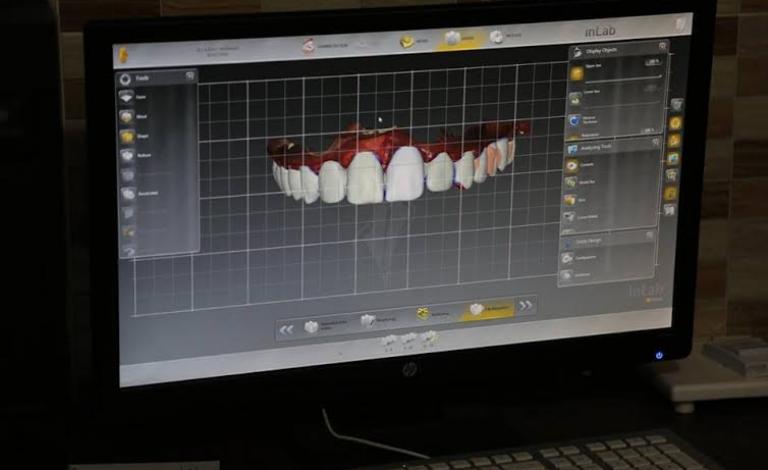This screenshot has width=768, height=470.
Task: Click the Reduce tool in Tools panel
Action: 127,155
